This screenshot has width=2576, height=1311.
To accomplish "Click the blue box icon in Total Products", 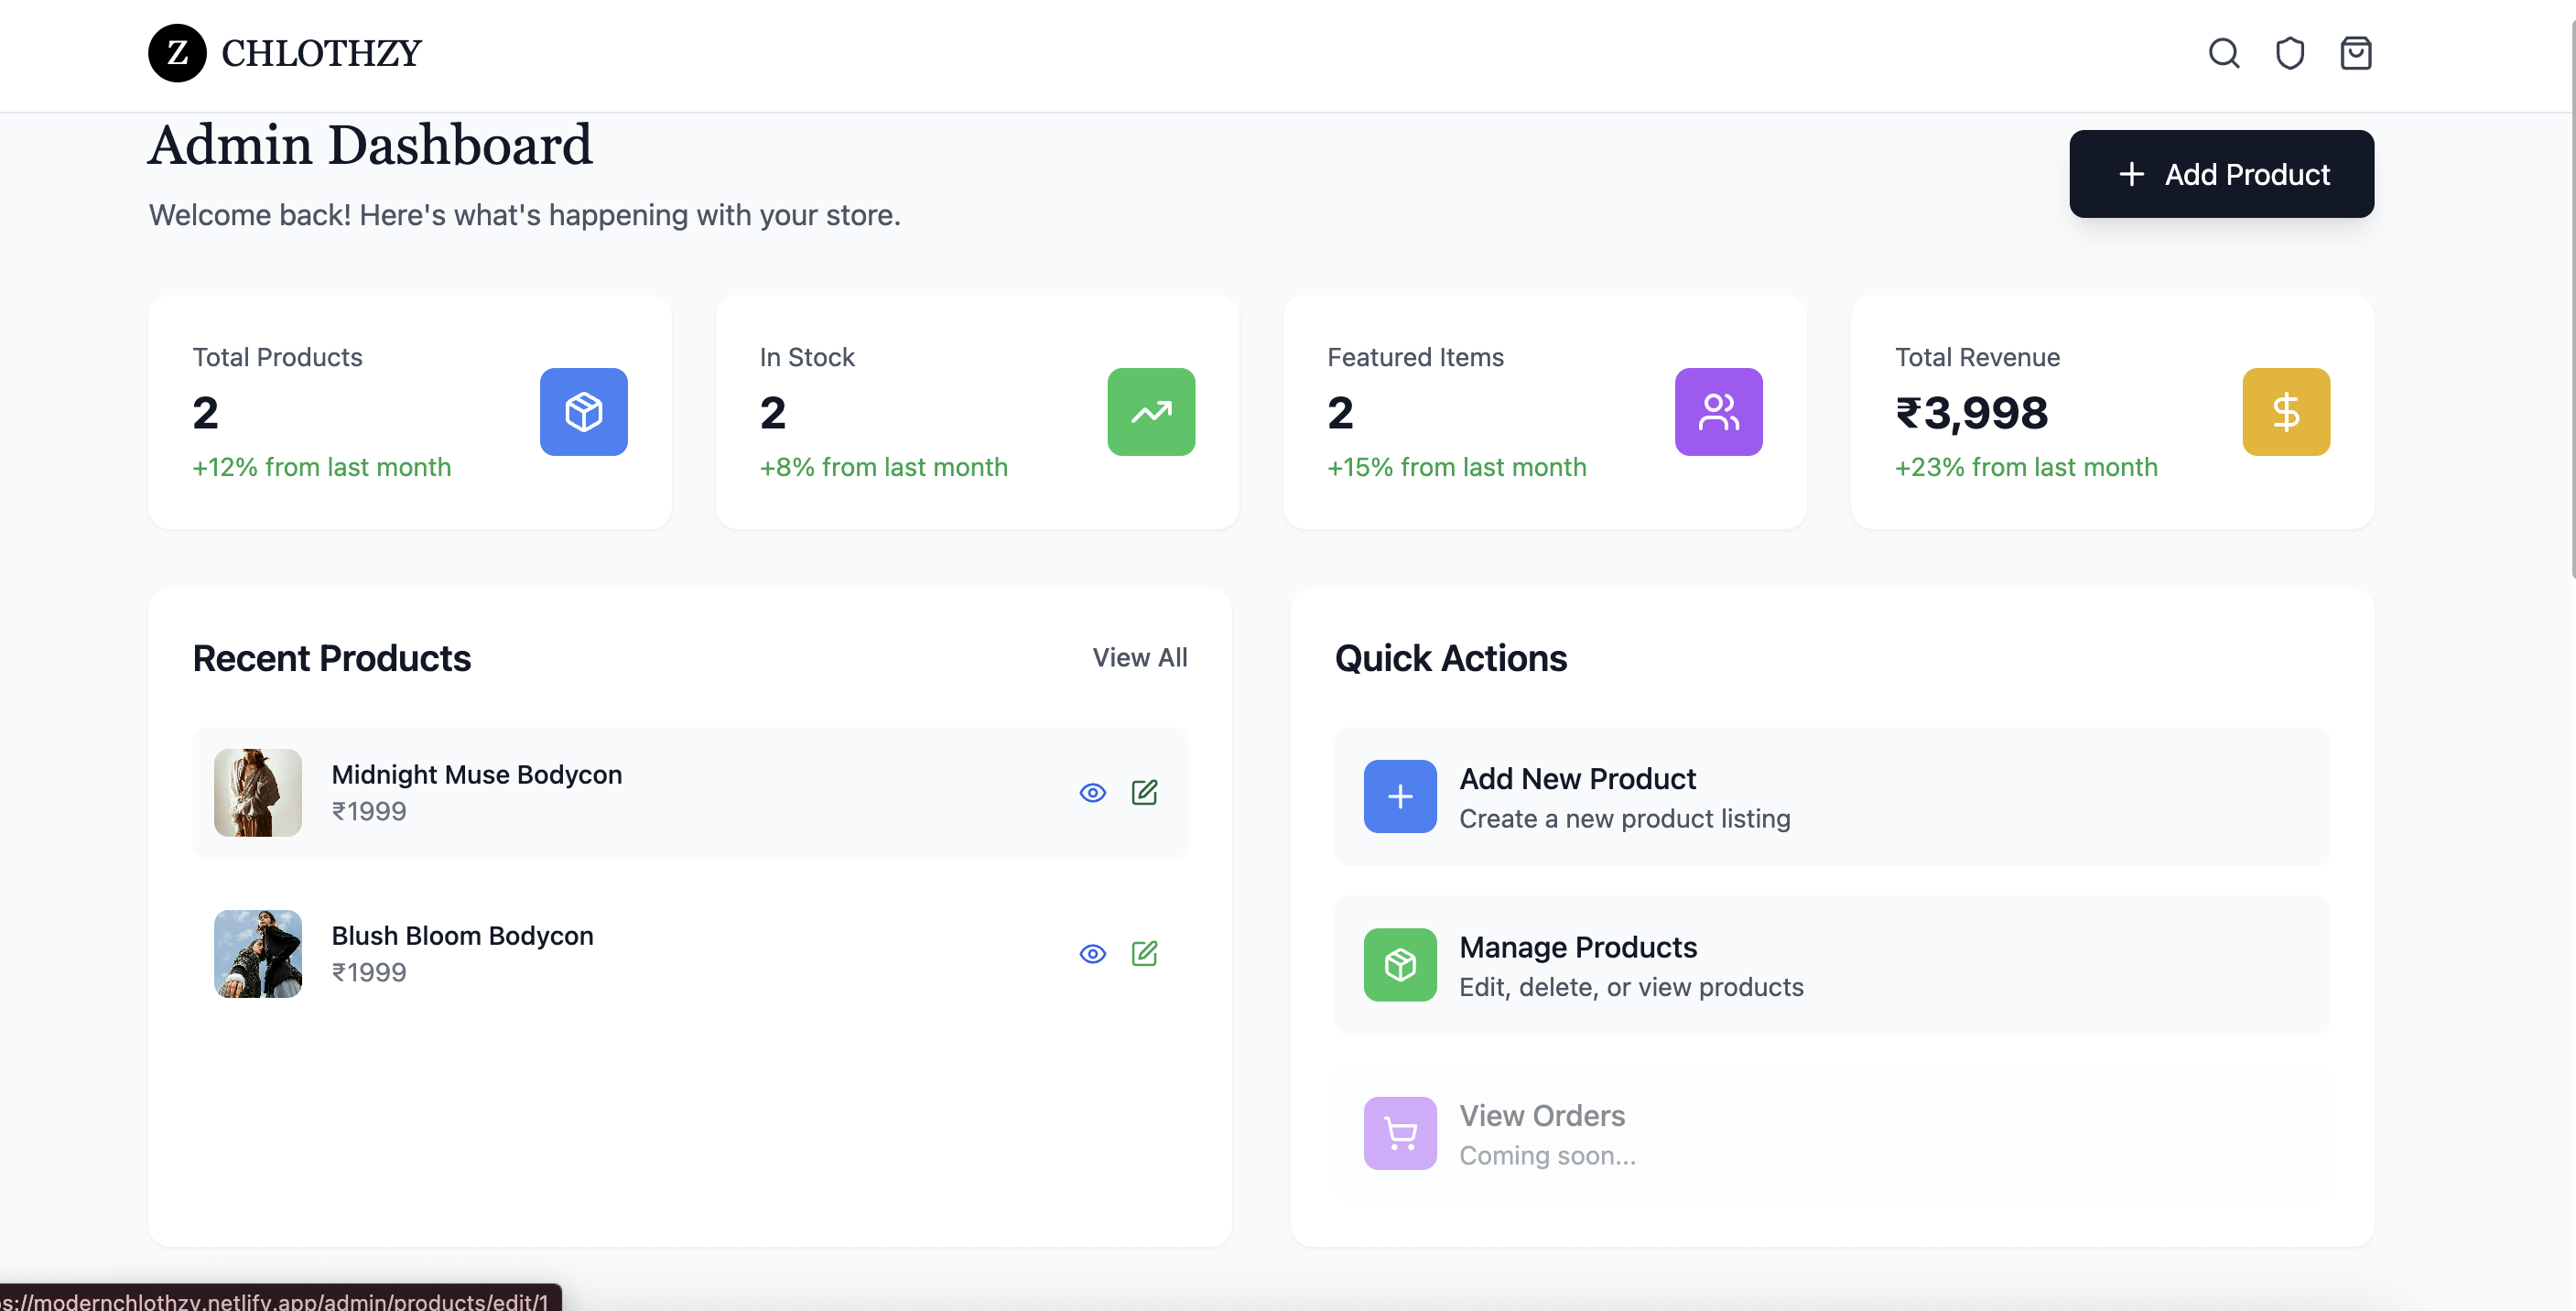I will coord(583,412).
